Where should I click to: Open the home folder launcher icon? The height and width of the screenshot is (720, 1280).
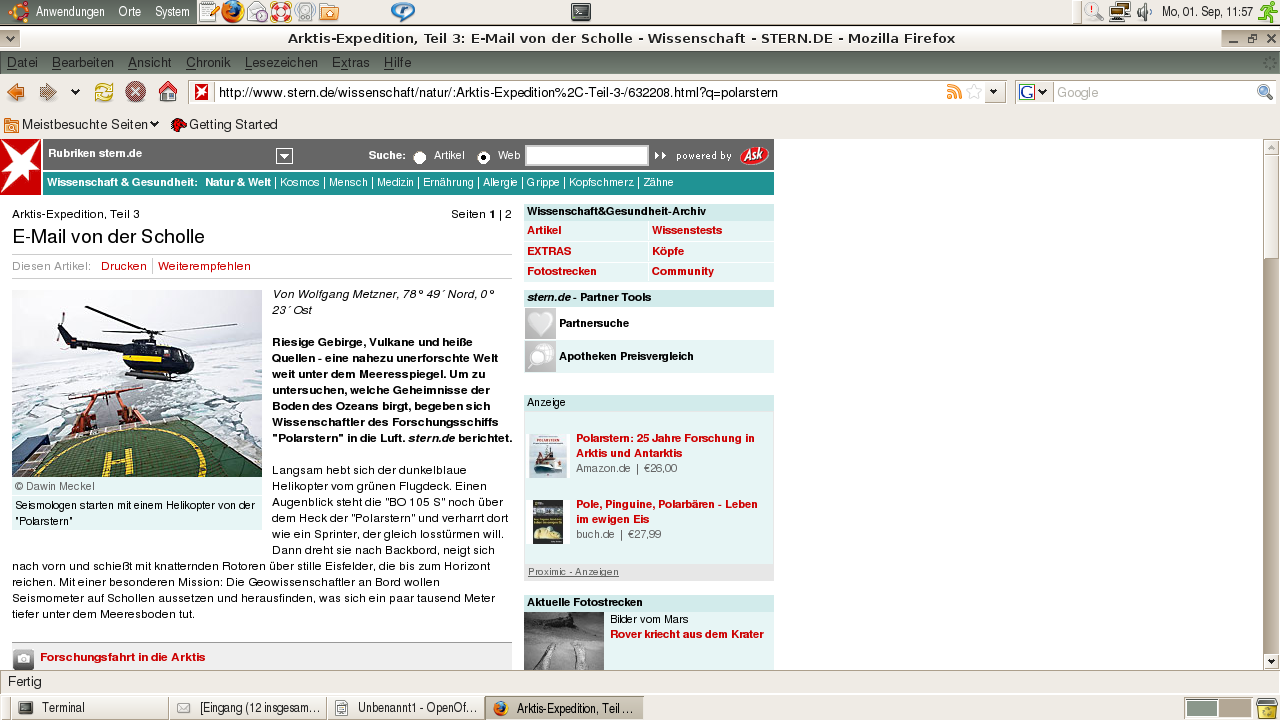[329, 12]
